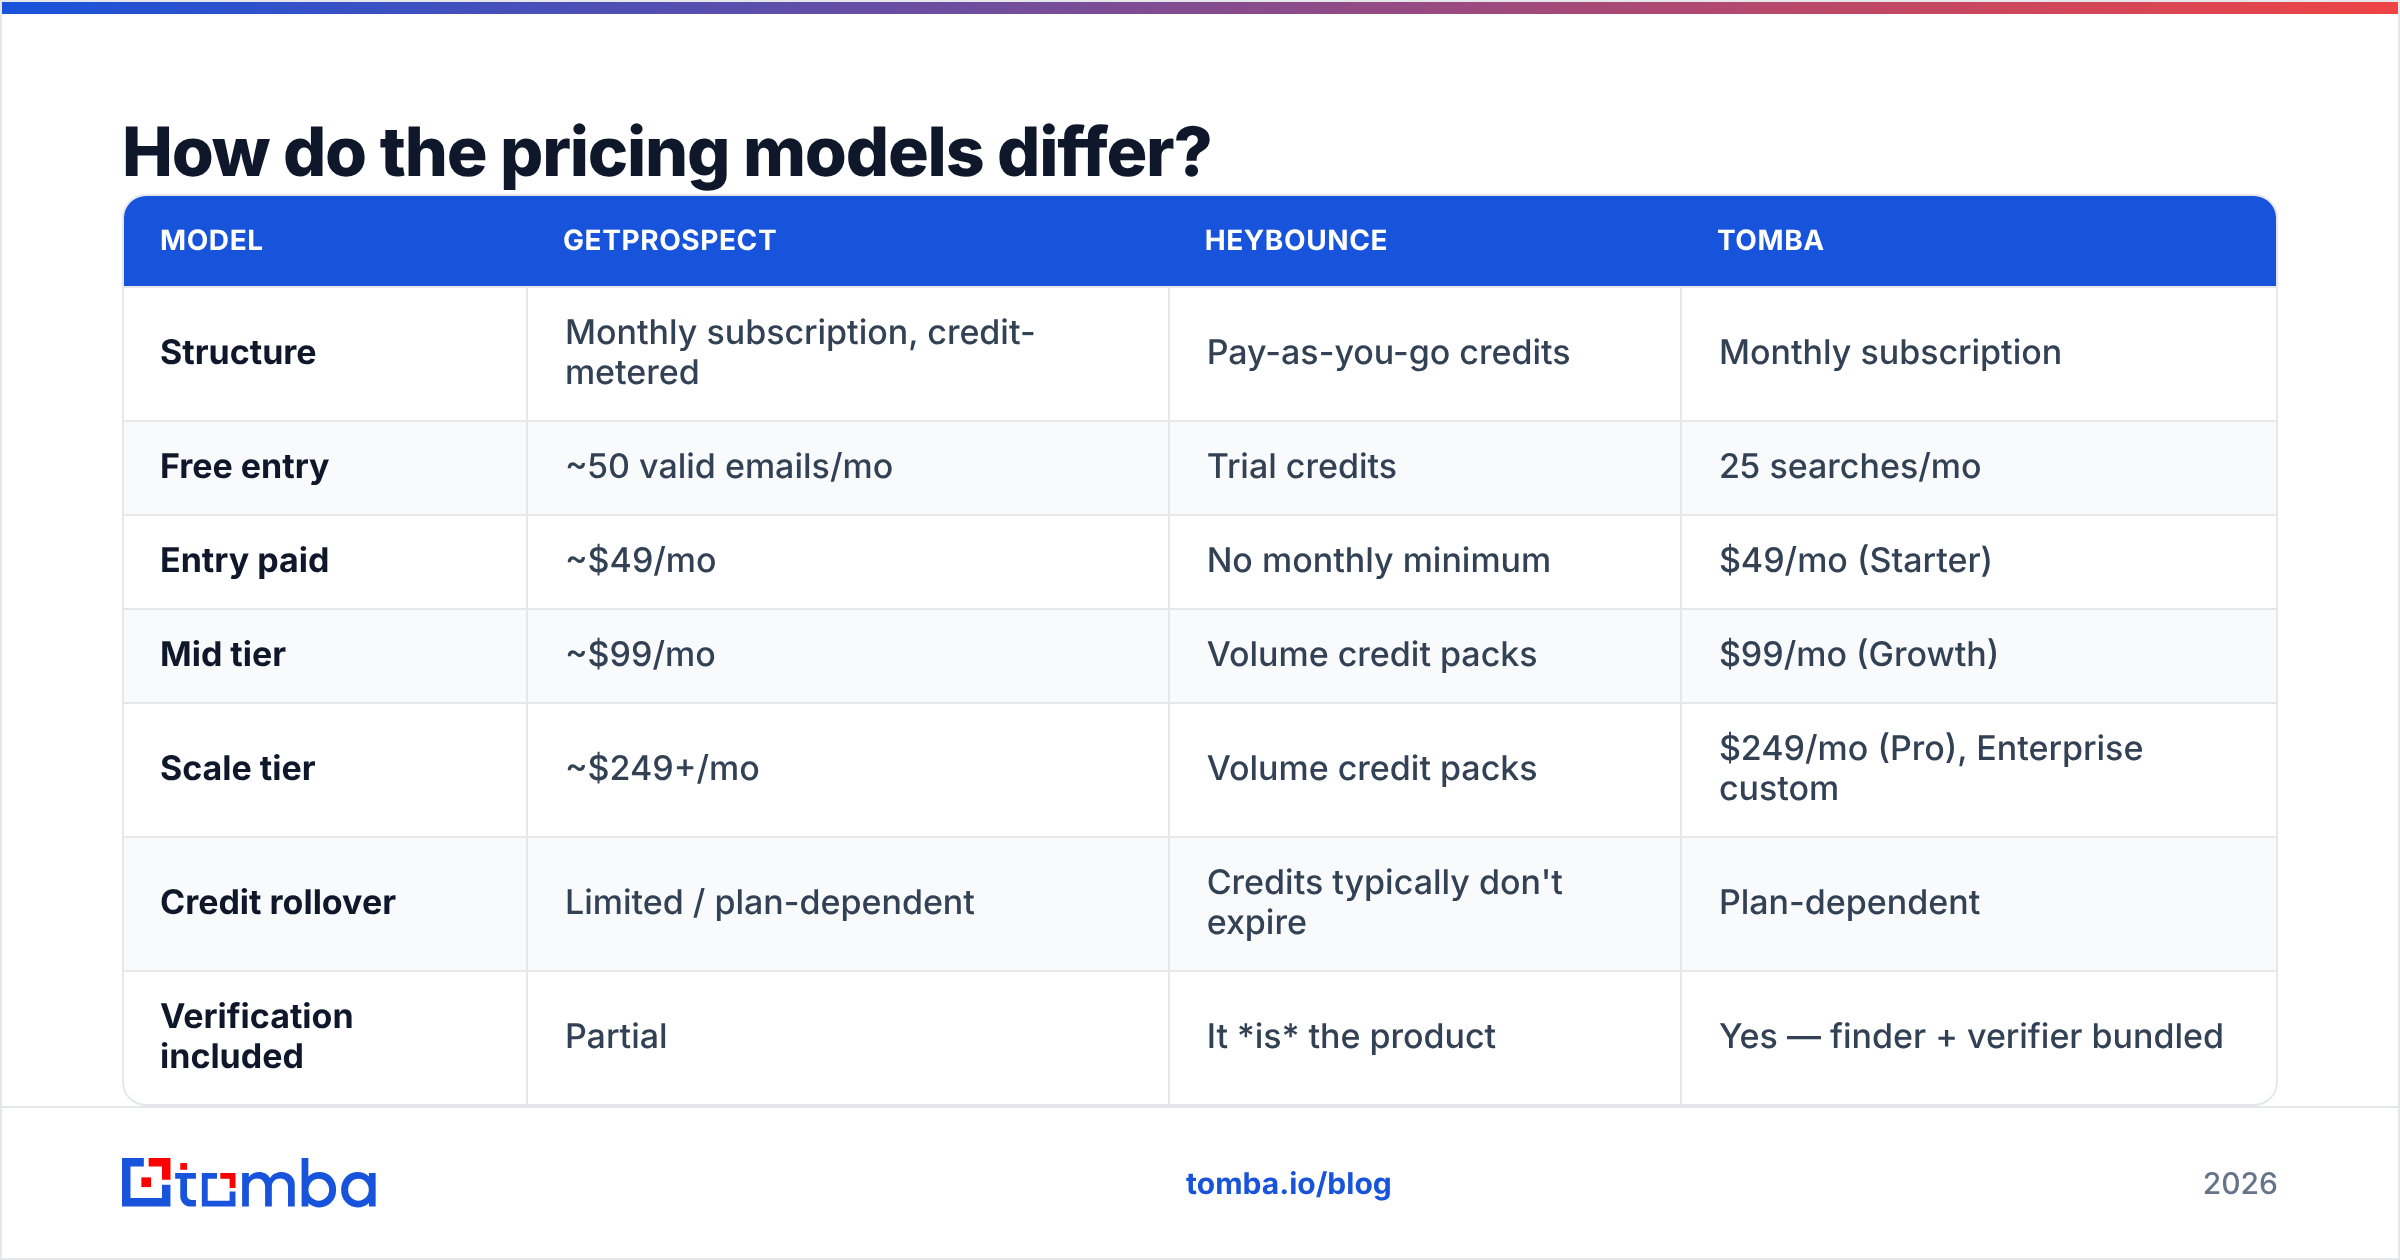This screenshot has width=2400, height=1260.
Task: Select the heading 'How do the pricing models differ?'
Action: point(666,153)
